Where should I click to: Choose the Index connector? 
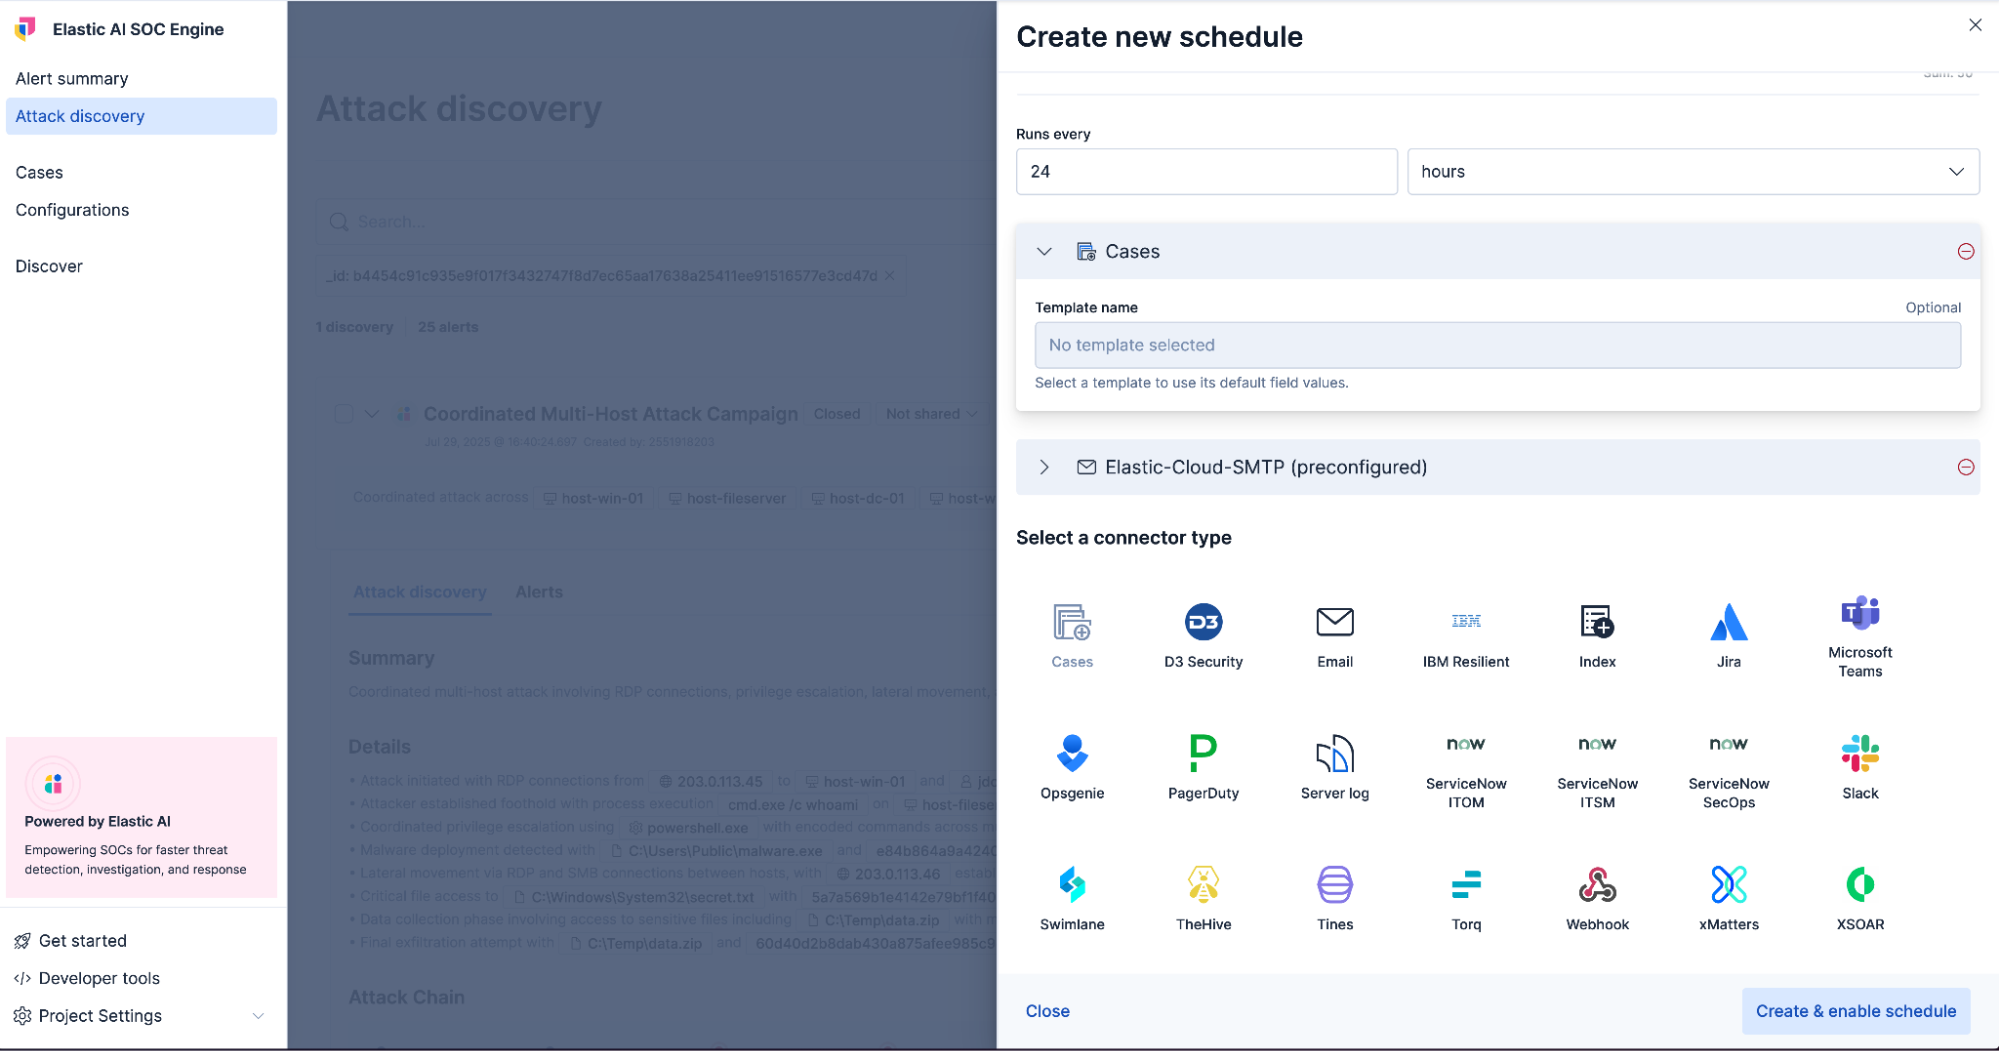1597,636
